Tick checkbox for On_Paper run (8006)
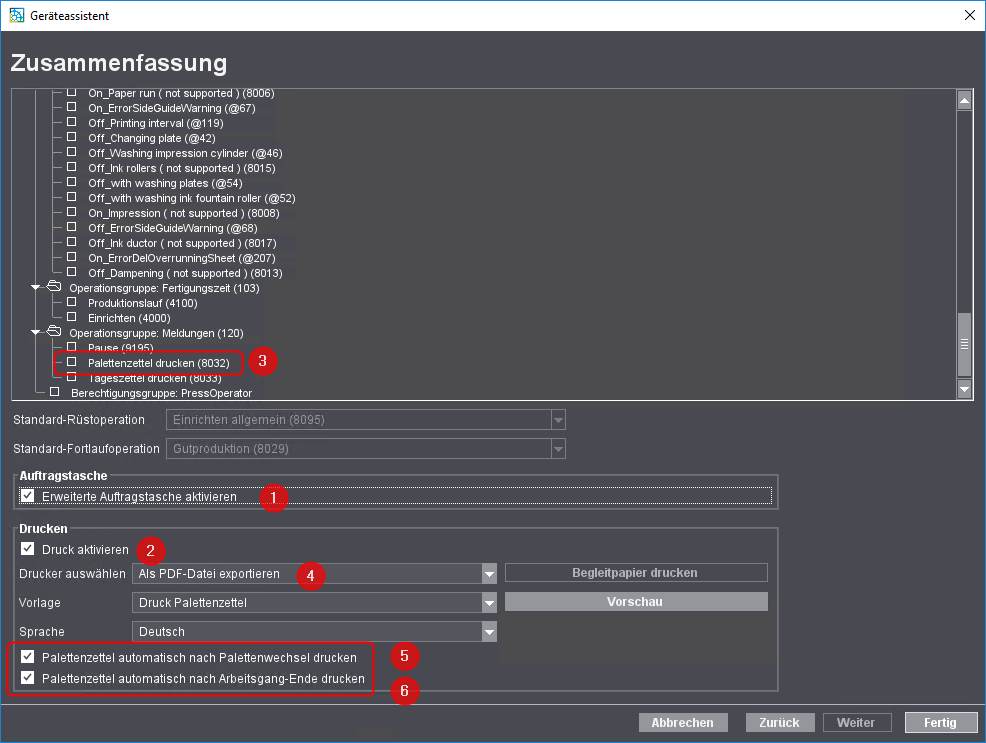986x743 pixels. point(72,92)
